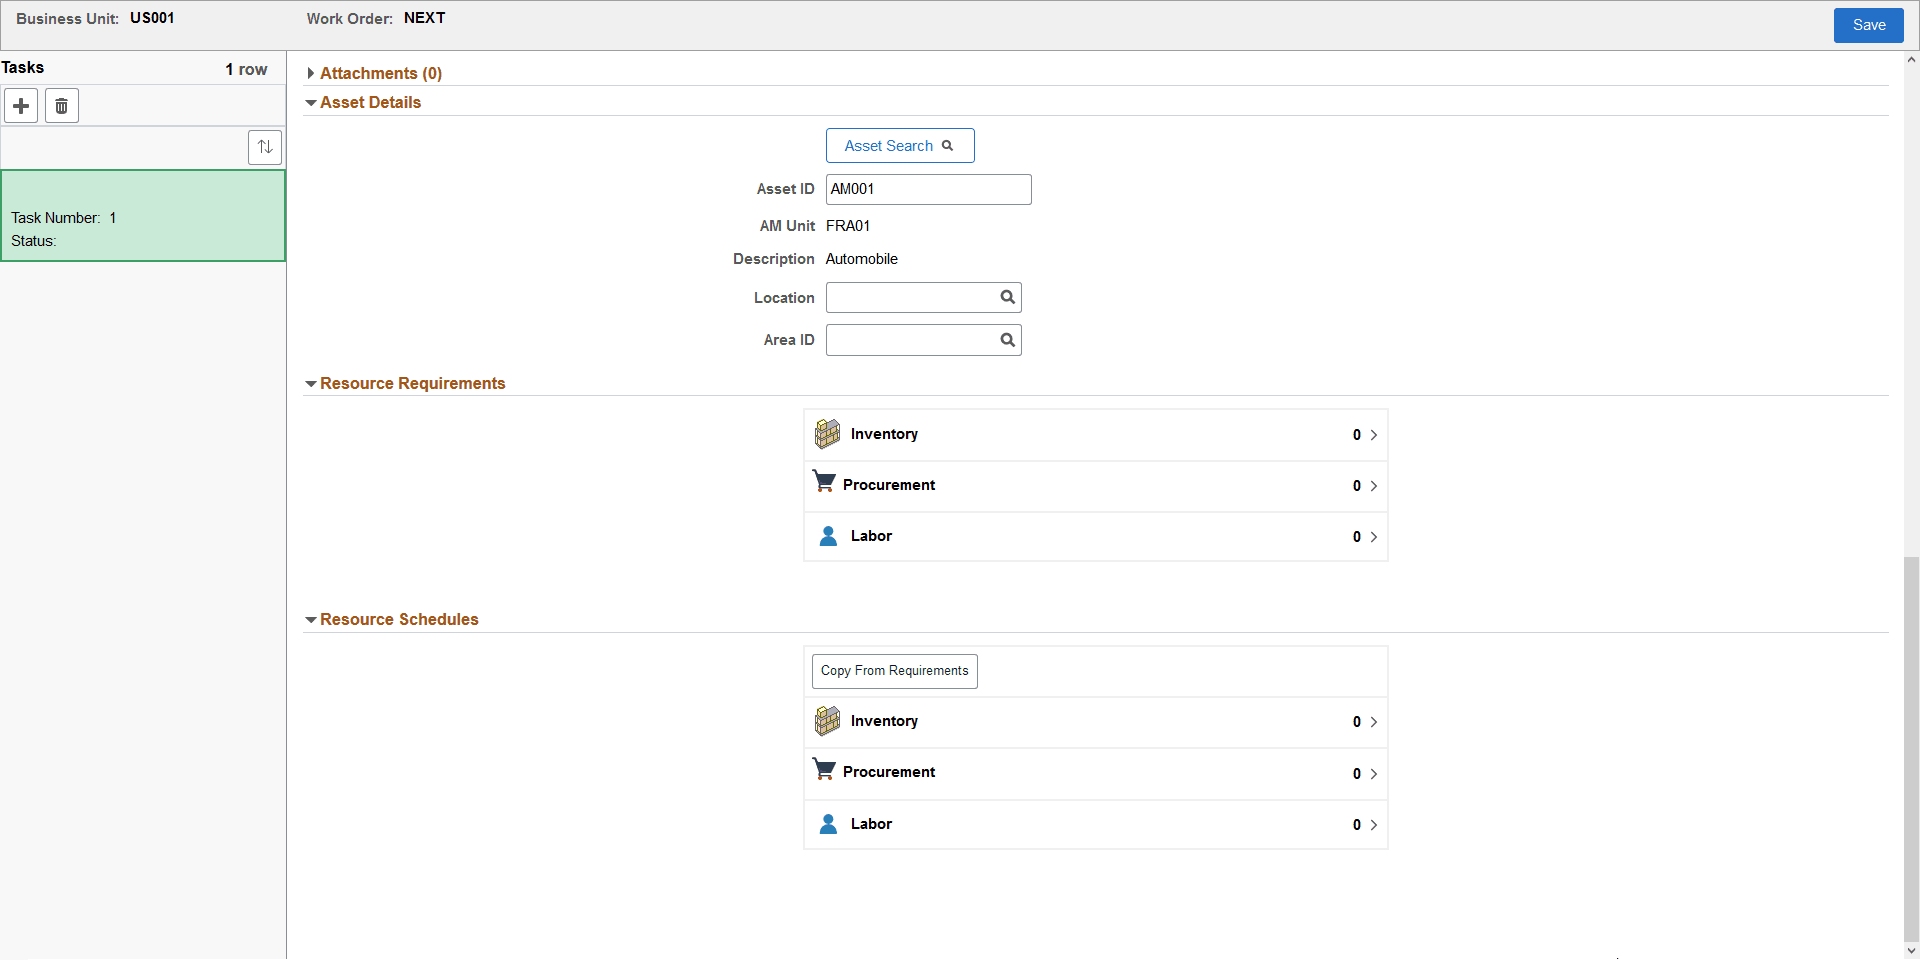This screenshot has height=960, width=1920.
Task: Click the Procurement cart icon under Resource Requirements
Action: [x=825, y=482]
